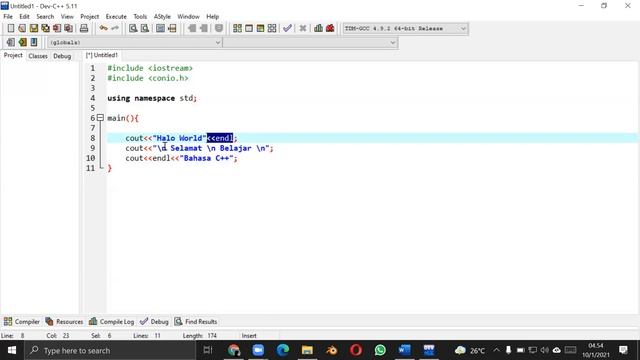Start debugging with the checkmark icon

pyautogui.click(x=287, y=28)
